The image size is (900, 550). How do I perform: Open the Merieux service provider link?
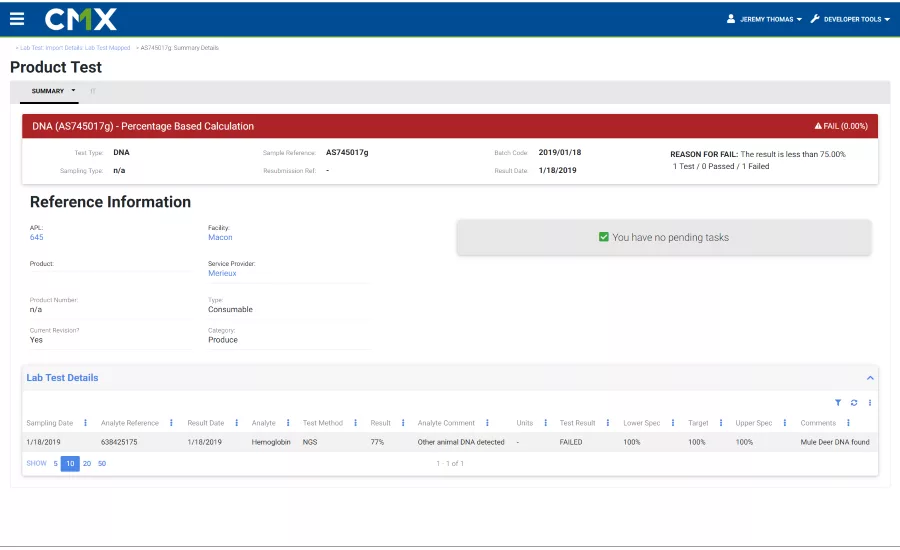point(222,273)
